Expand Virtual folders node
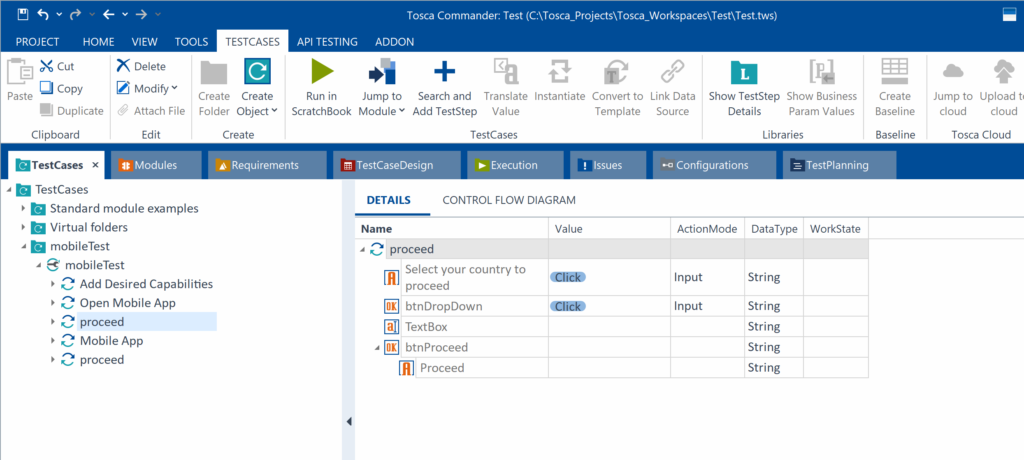The width and height of the screenshot is (1024, 460). 24,227
